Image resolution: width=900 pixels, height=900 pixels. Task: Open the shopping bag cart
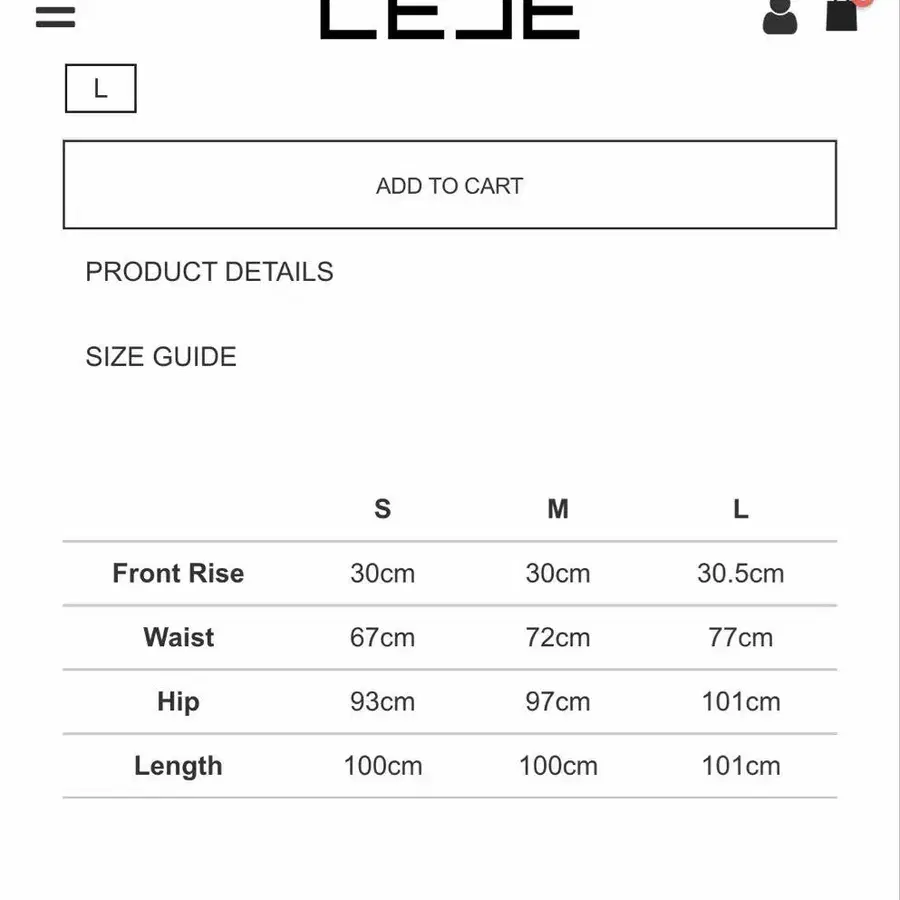click(841, 15)
